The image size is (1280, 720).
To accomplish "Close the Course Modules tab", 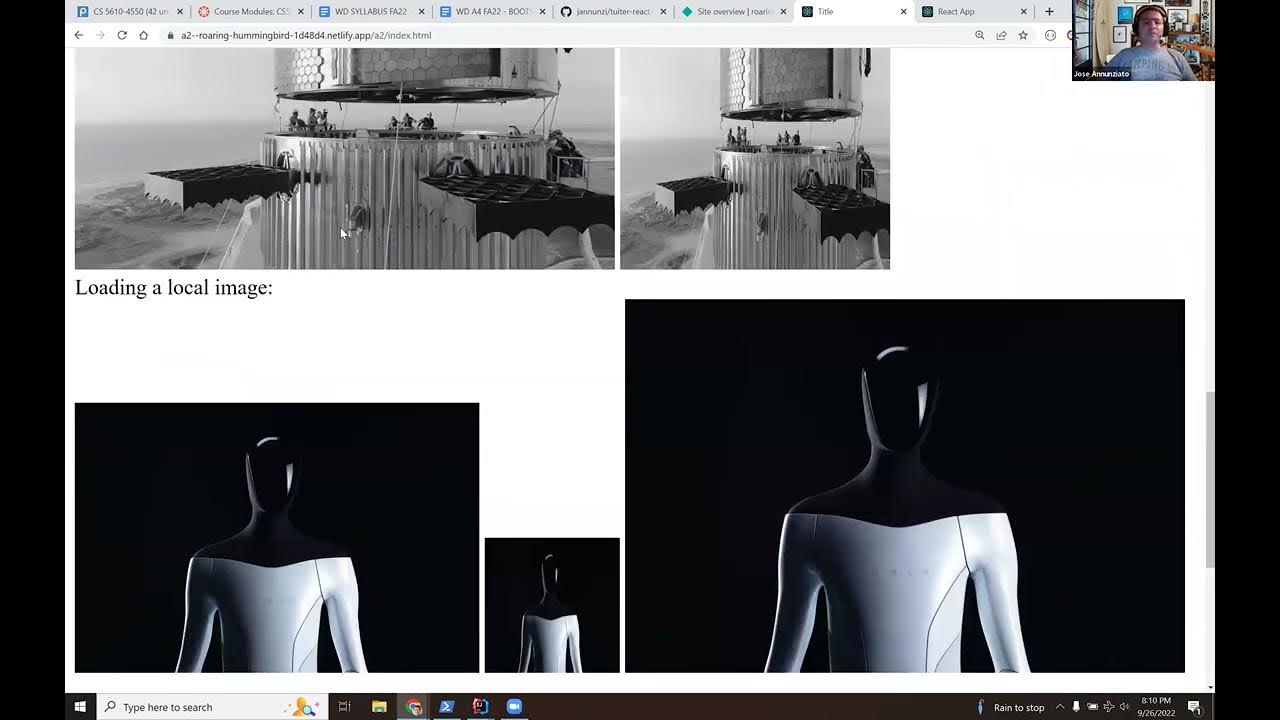I will coord(300,12).
